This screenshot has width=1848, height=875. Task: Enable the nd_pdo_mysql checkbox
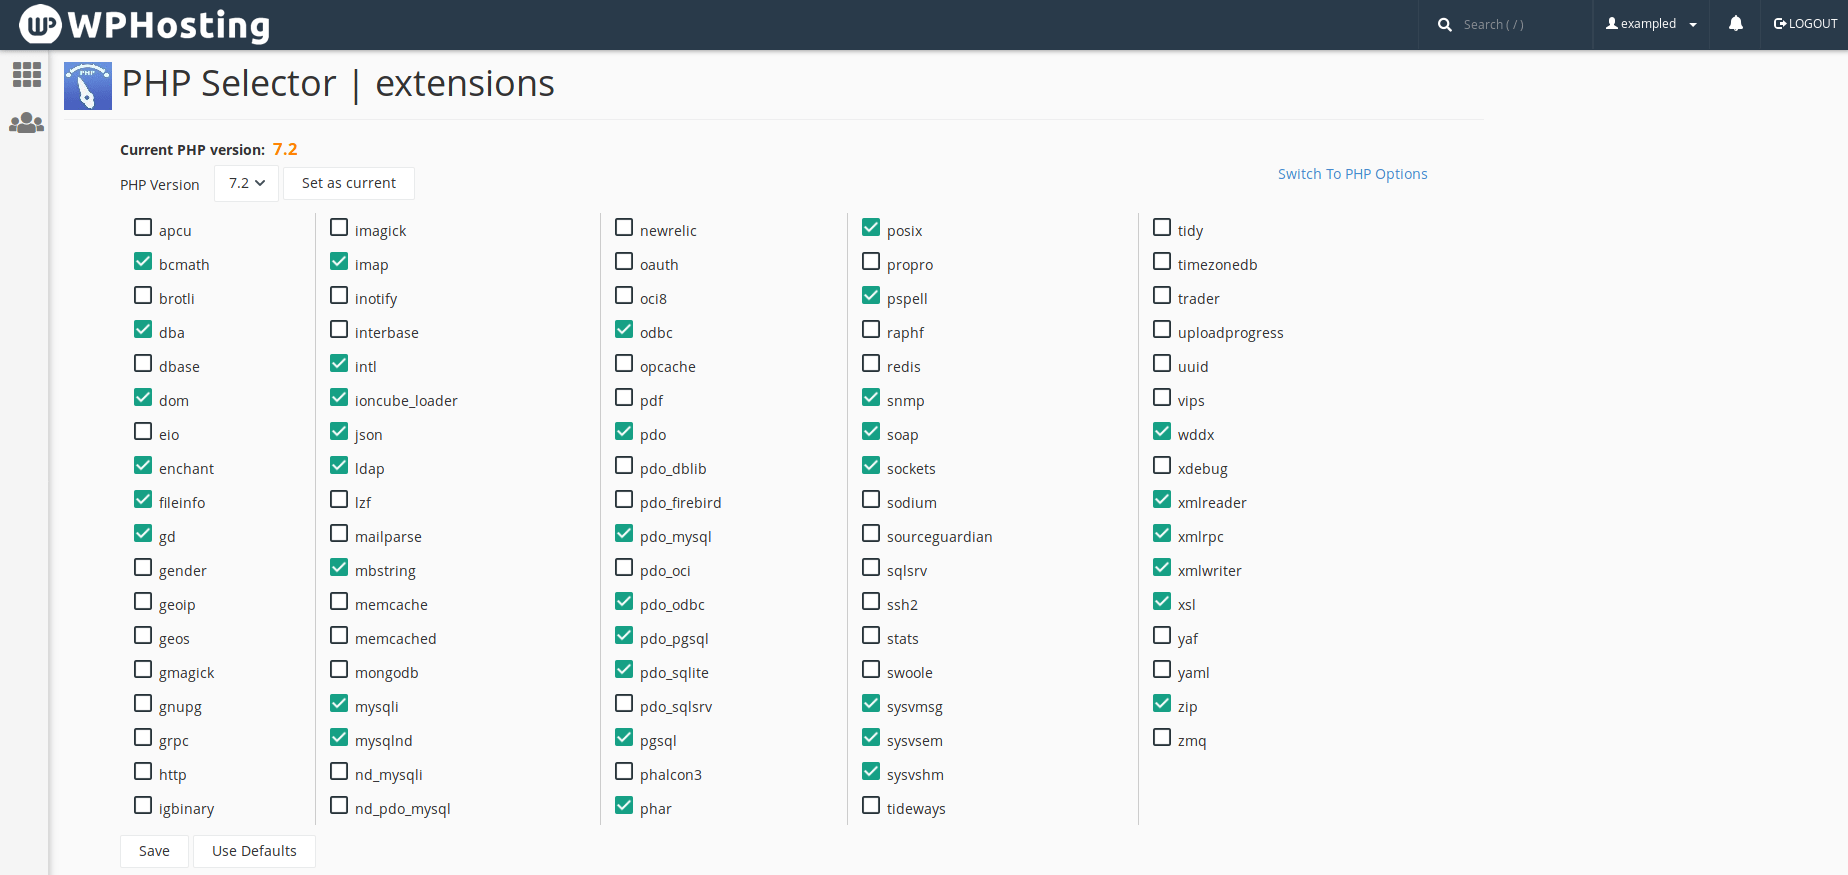(x=339, y=806)
